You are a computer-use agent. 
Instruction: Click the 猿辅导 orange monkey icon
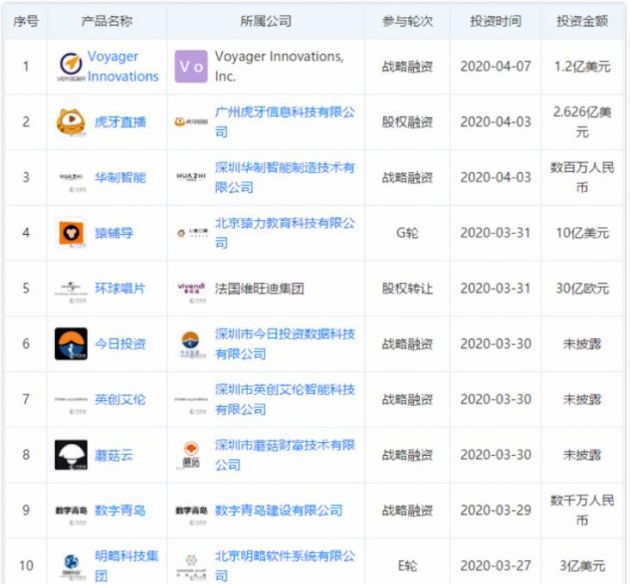point(72,233)
